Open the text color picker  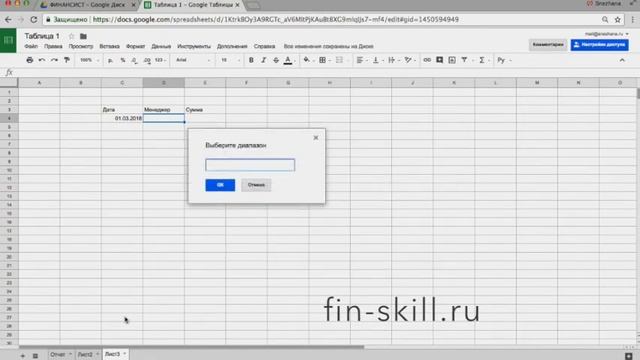288,60
